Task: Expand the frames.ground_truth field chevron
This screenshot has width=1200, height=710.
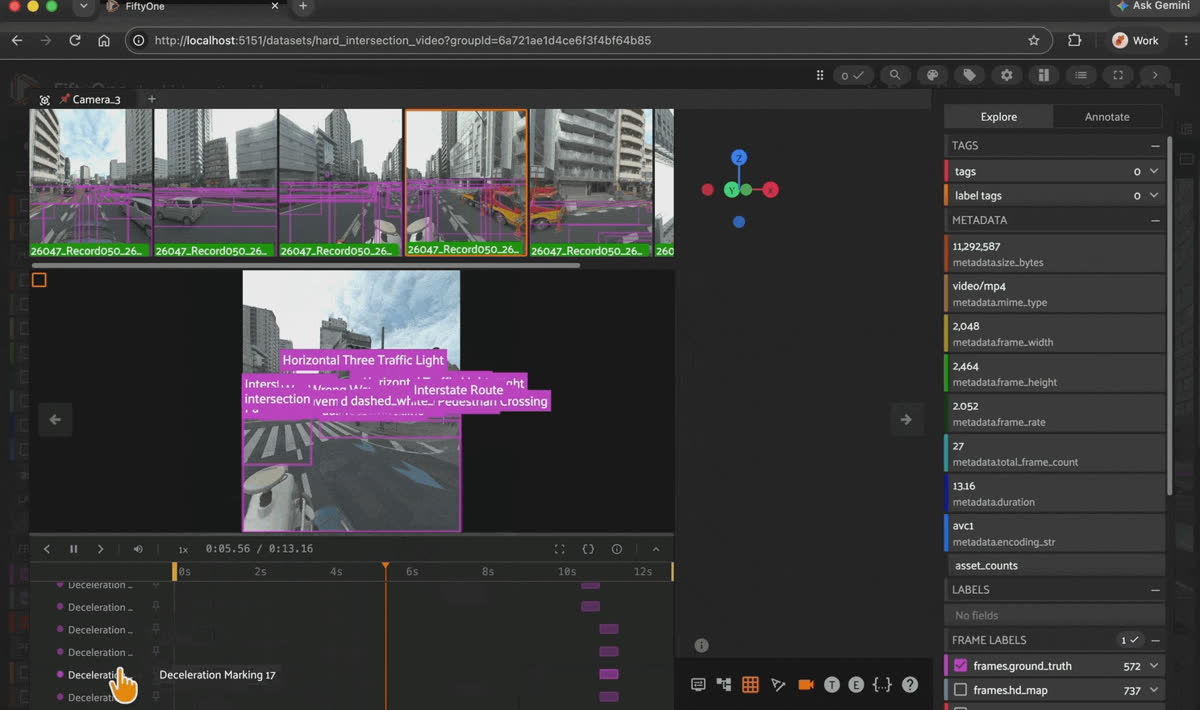Action: click(x=1154, y=666)
